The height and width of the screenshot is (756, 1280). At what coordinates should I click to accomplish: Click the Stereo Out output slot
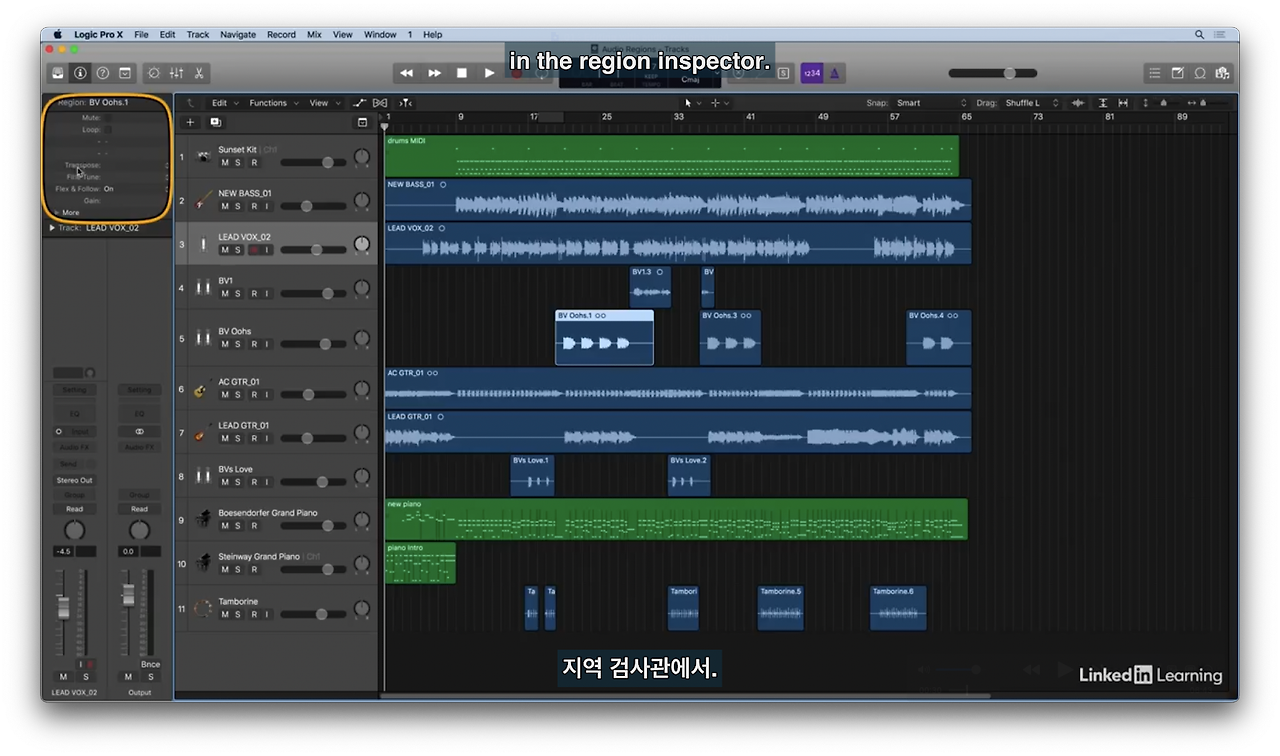(74, 480)
